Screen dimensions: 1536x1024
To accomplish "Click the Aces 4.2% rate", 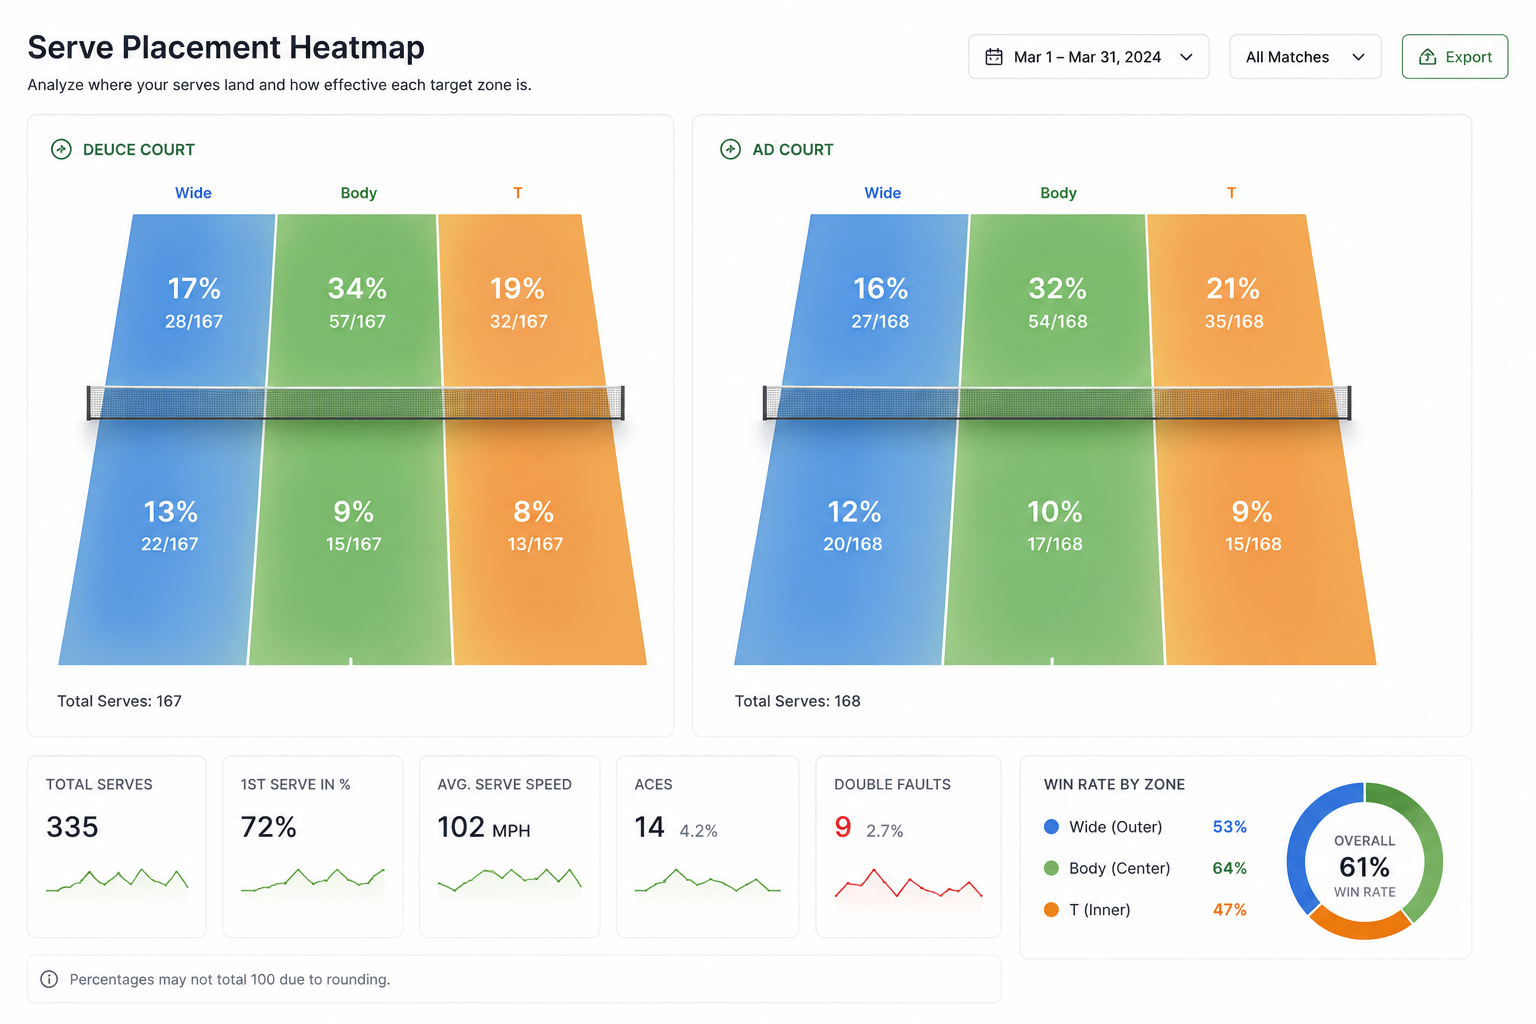I will [x=698, y=831].
